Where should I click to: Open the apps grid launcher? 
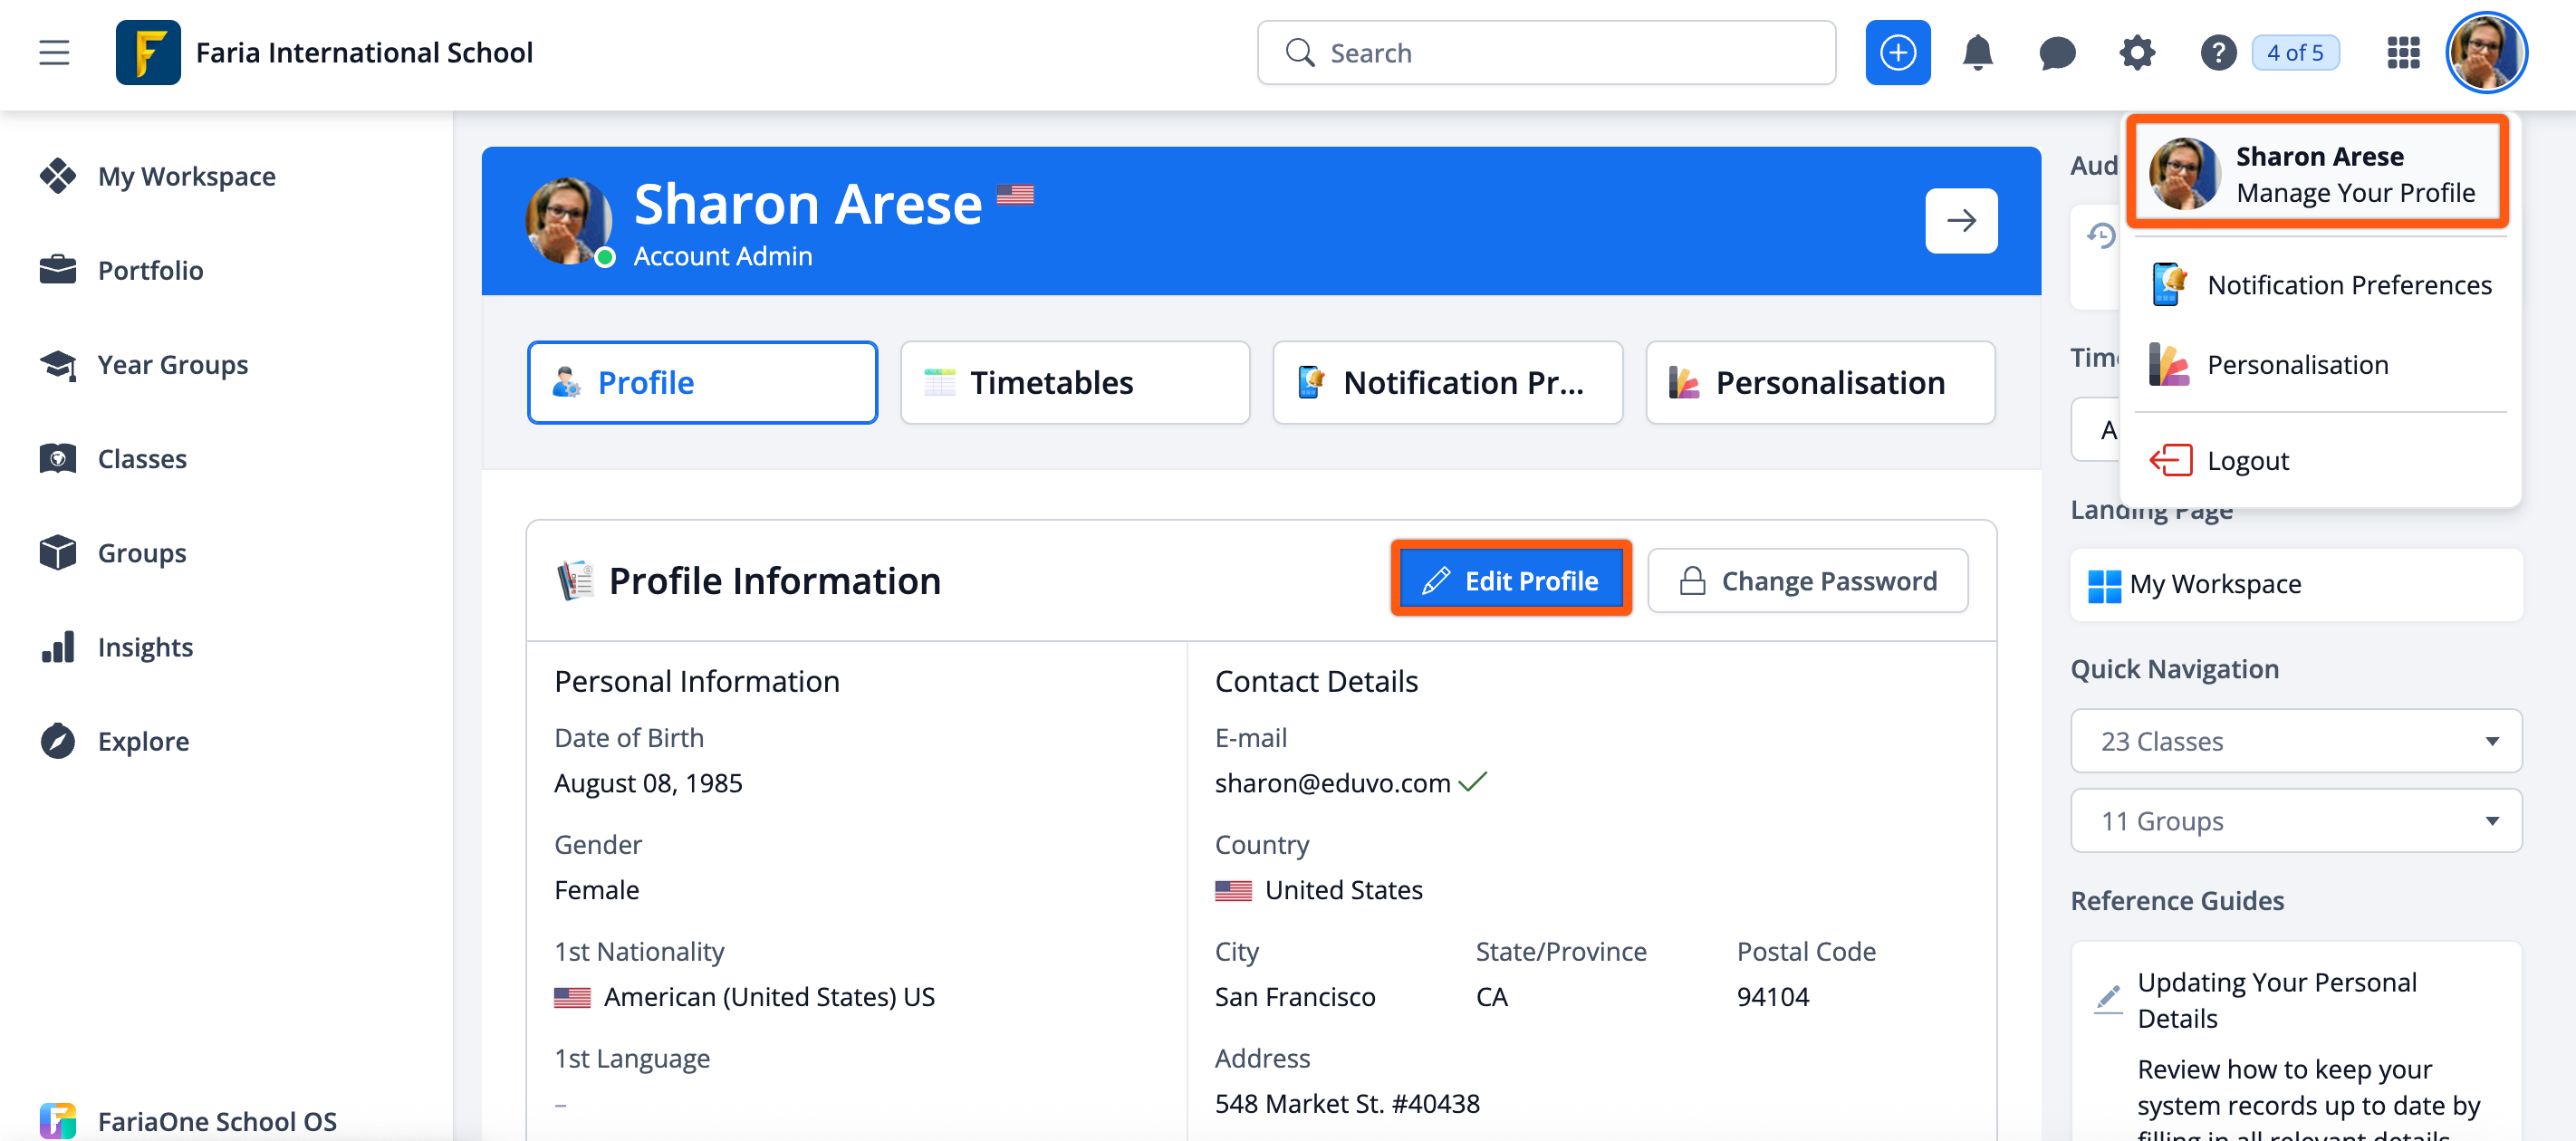pos(2402,52)
